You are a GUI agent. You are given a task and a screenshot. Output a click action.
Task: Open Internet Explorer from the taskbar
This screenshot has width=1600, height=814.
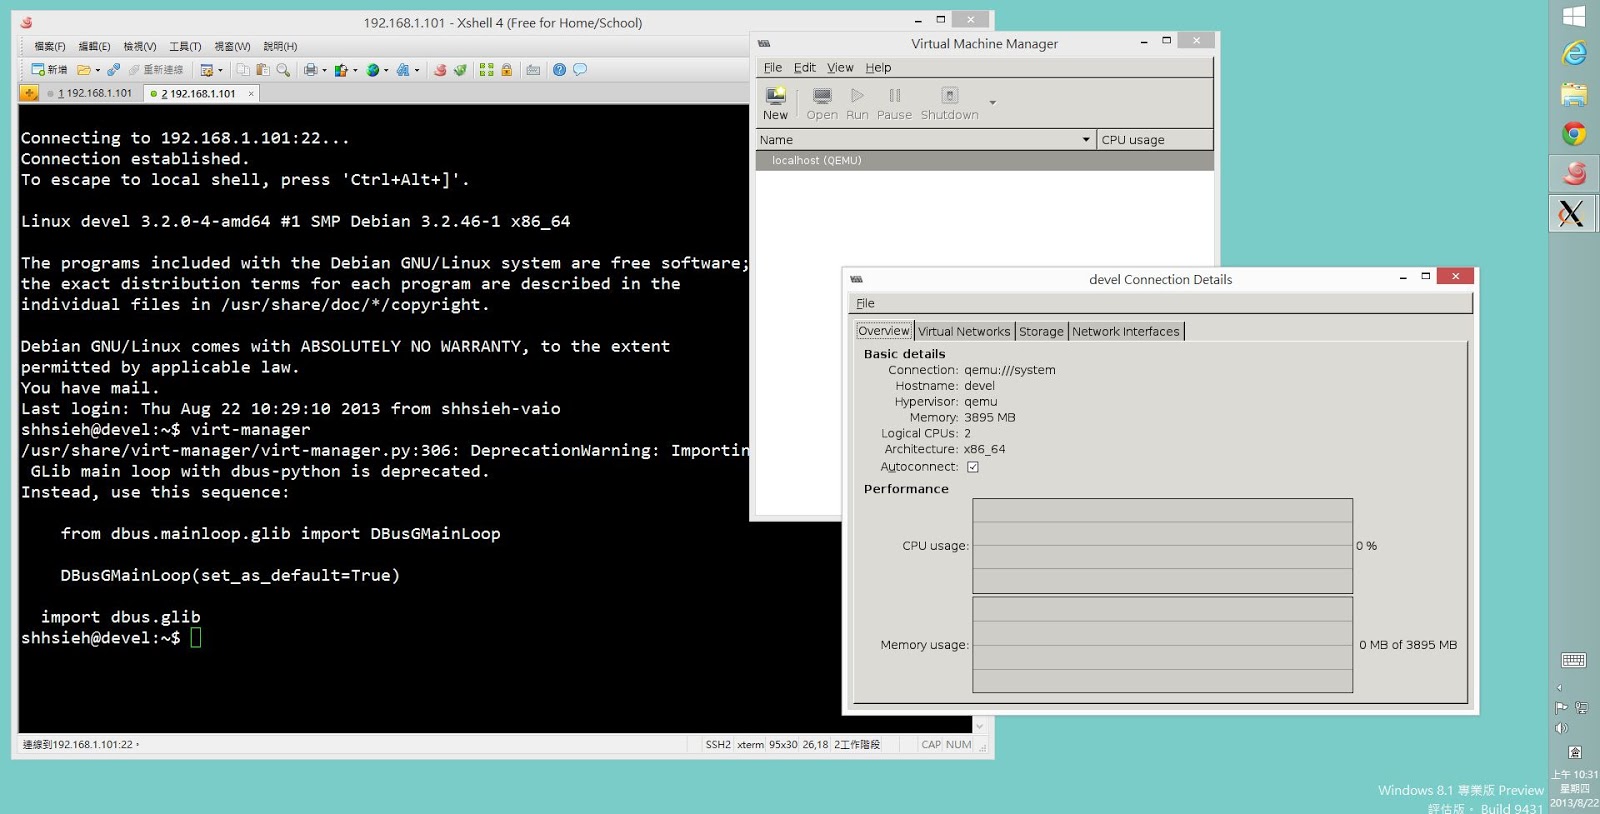click(1574, 53)
